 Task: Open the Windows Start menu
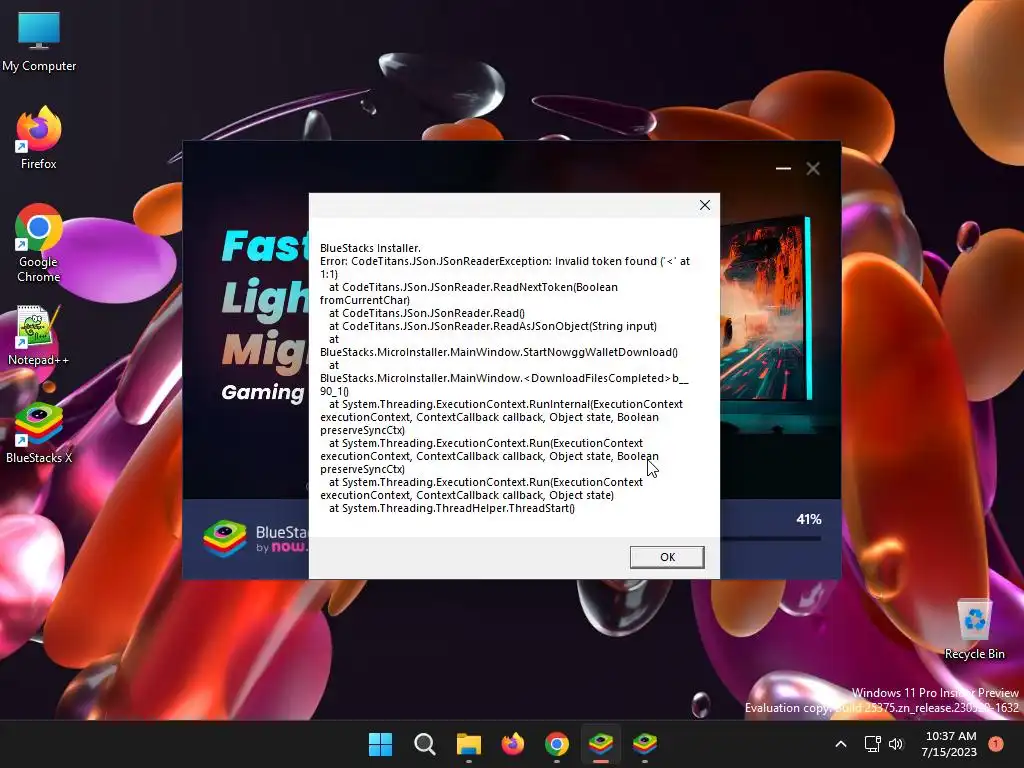380,744
